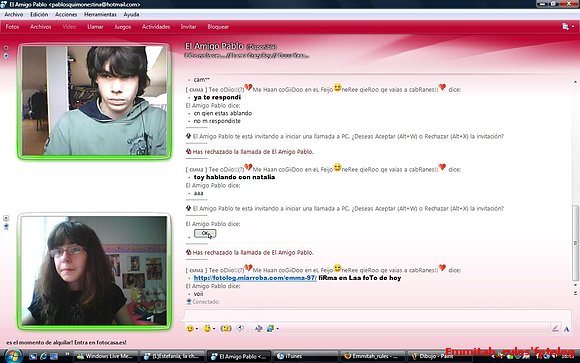Open the fotocasa.es ad text at the bottom
580x363 pixels.
66,343
